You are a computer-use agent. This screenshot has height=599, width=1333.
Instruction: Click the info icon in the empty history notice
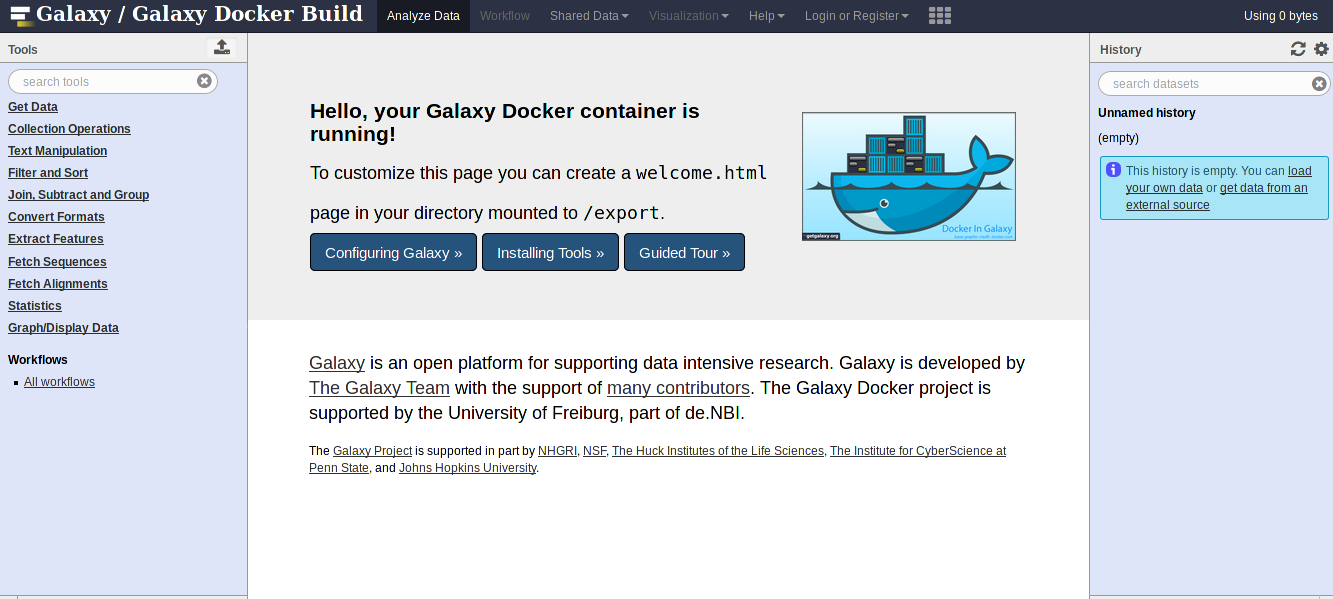click(x=1114, y=170)
